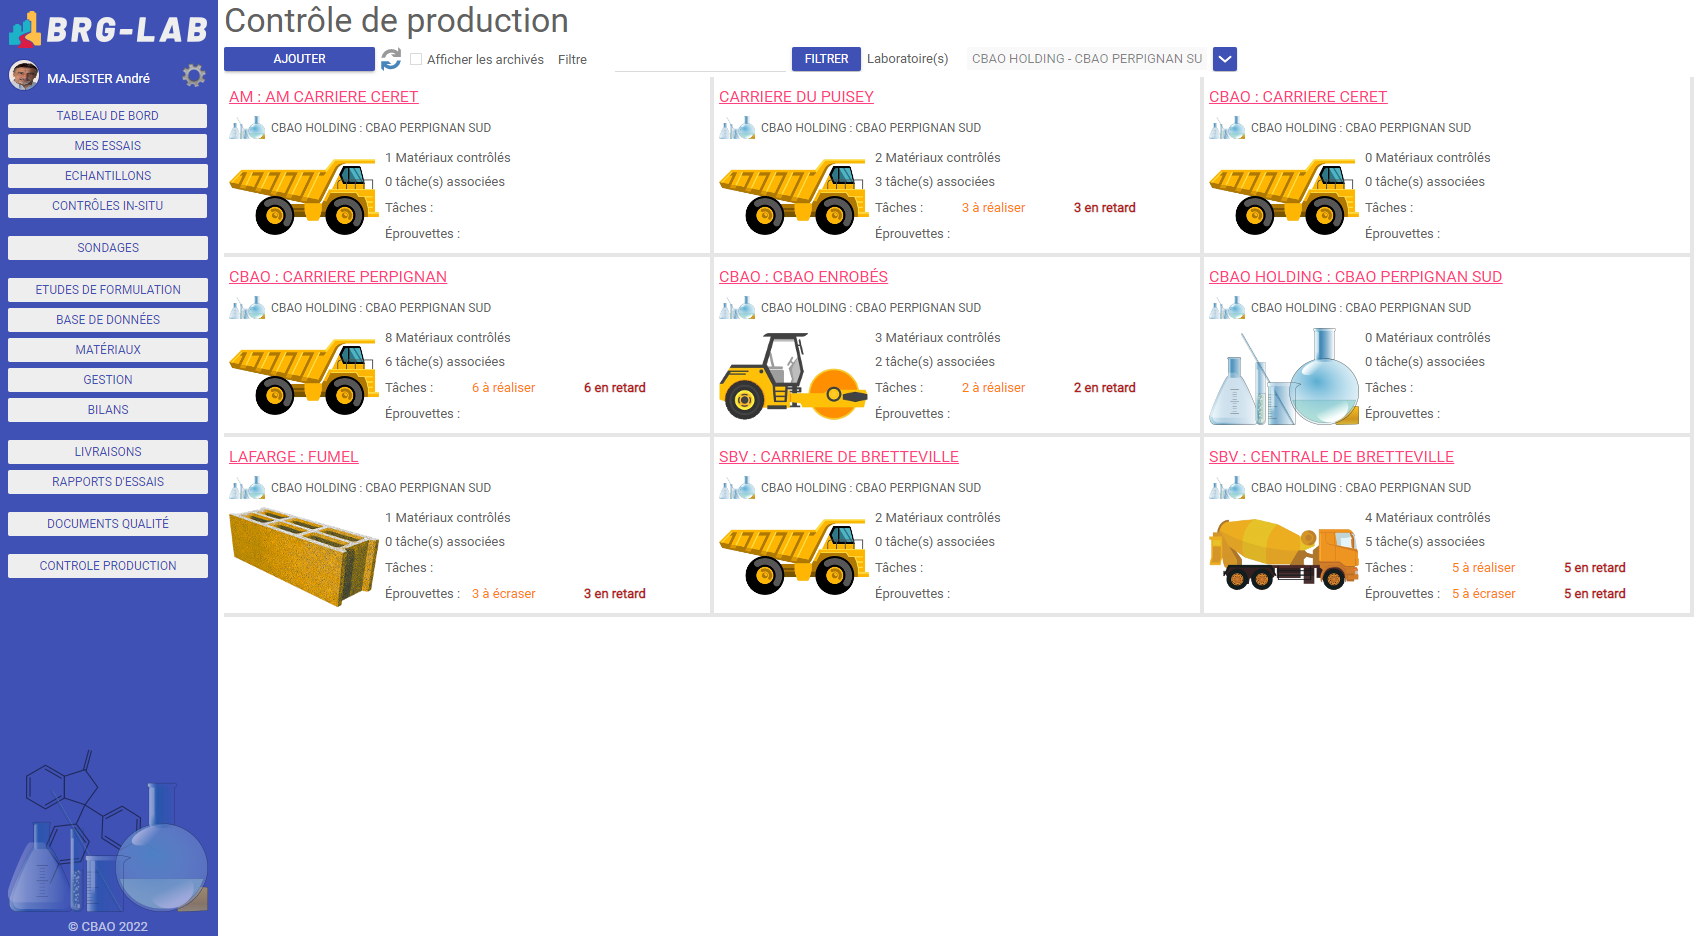The width and height of the screenshot is (1698, 937).
Task: Click the Filtre text input field
Action: click(700, 59)
